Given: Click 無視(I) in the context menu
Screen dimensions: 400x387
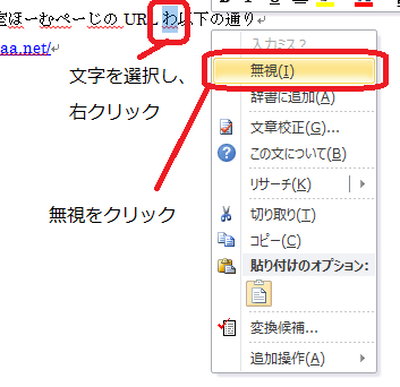Looking at the screenshot, I should point(294,71).
